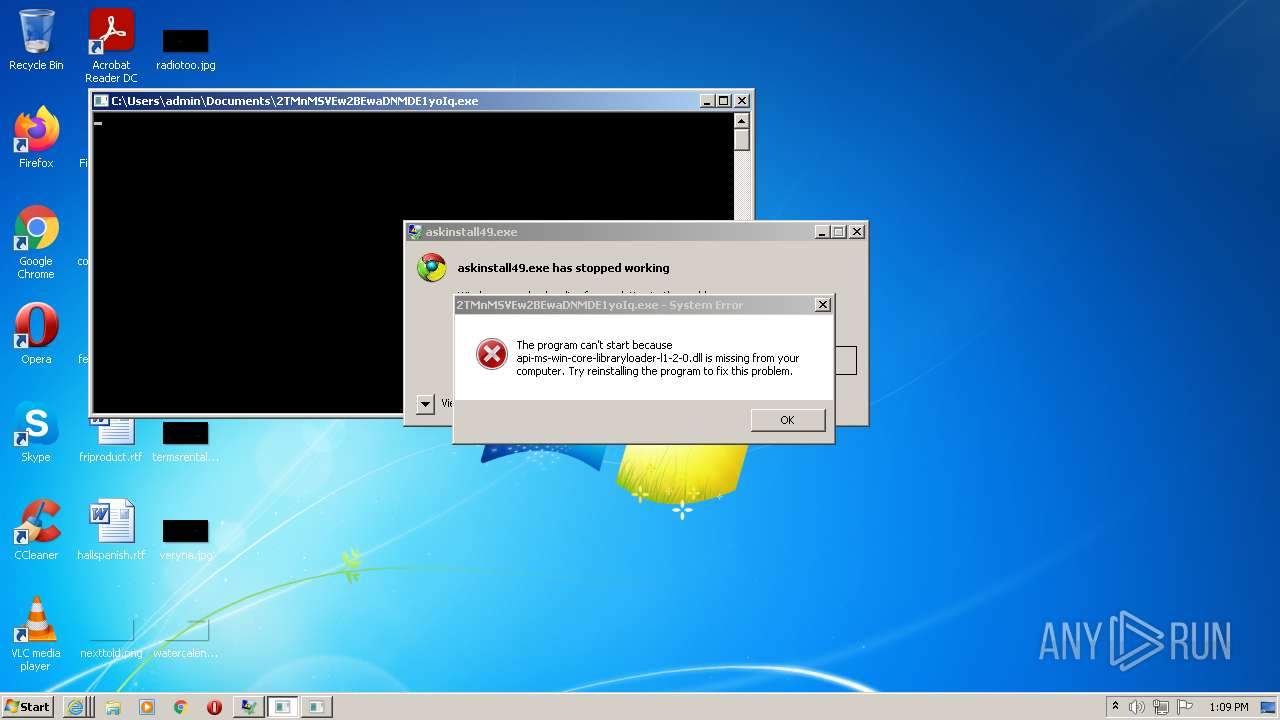
Task: Select friproduct.rtf desktop file
Action: click(111, 440)
